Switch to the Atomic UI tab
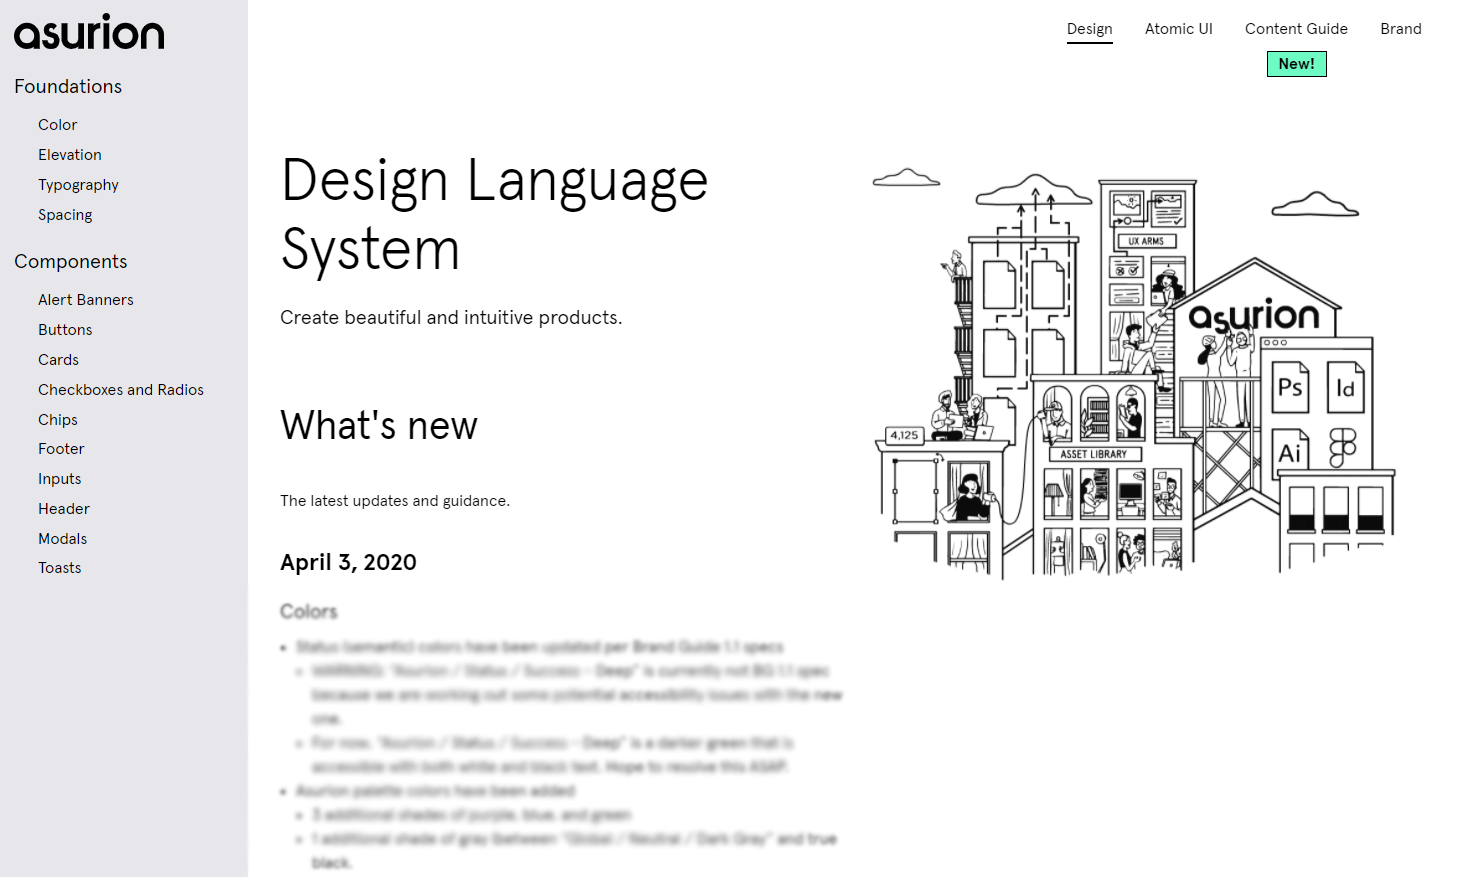 coord(1178,29)
